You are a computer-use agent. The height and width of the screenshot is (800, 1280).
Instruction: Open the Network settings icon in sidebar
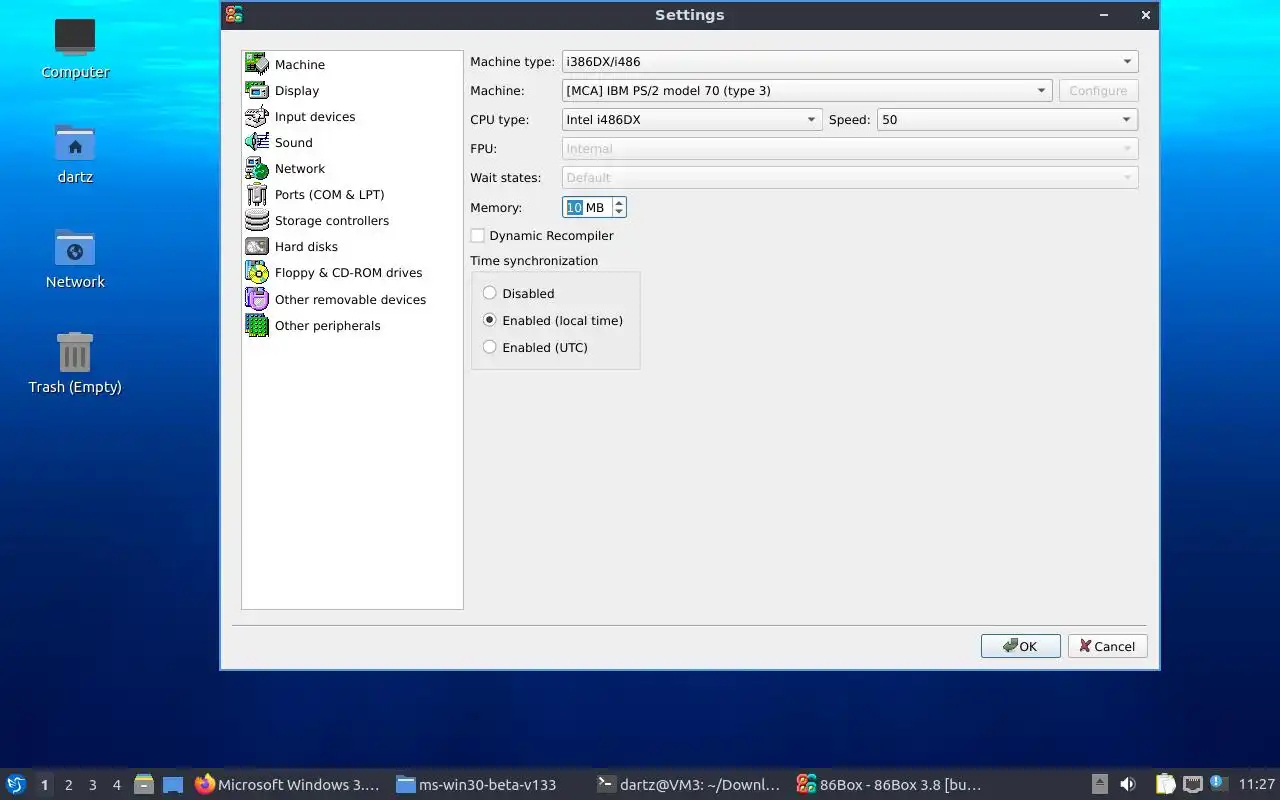pyautogui.click(x=257, y=168)
